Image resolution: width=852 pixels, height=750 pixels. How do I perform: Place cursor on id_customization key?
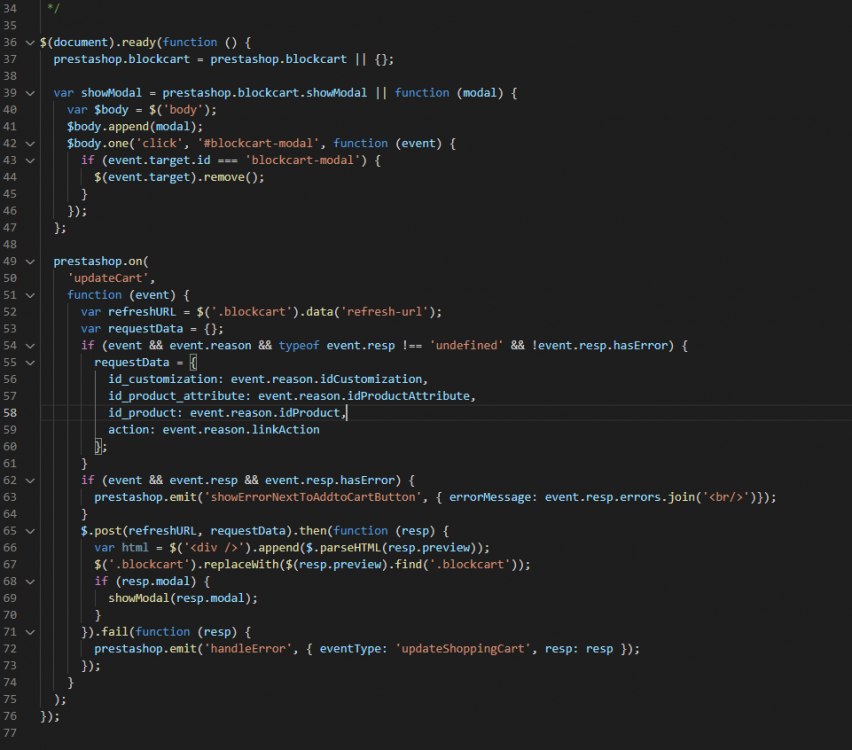coord(165,379)
